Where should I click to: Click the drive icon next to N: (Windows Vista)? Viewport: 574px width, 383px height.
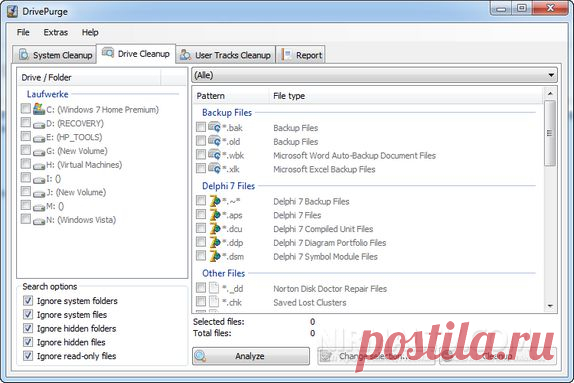click(x=39, y=221)
